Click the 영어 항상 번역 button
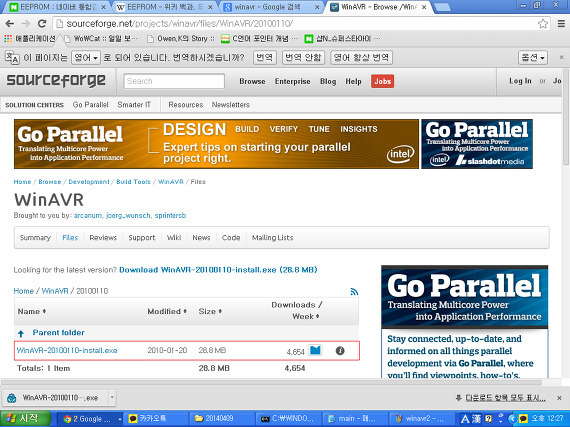The height and width of the screenshot is (427, 570). click(x=361, y=57)
